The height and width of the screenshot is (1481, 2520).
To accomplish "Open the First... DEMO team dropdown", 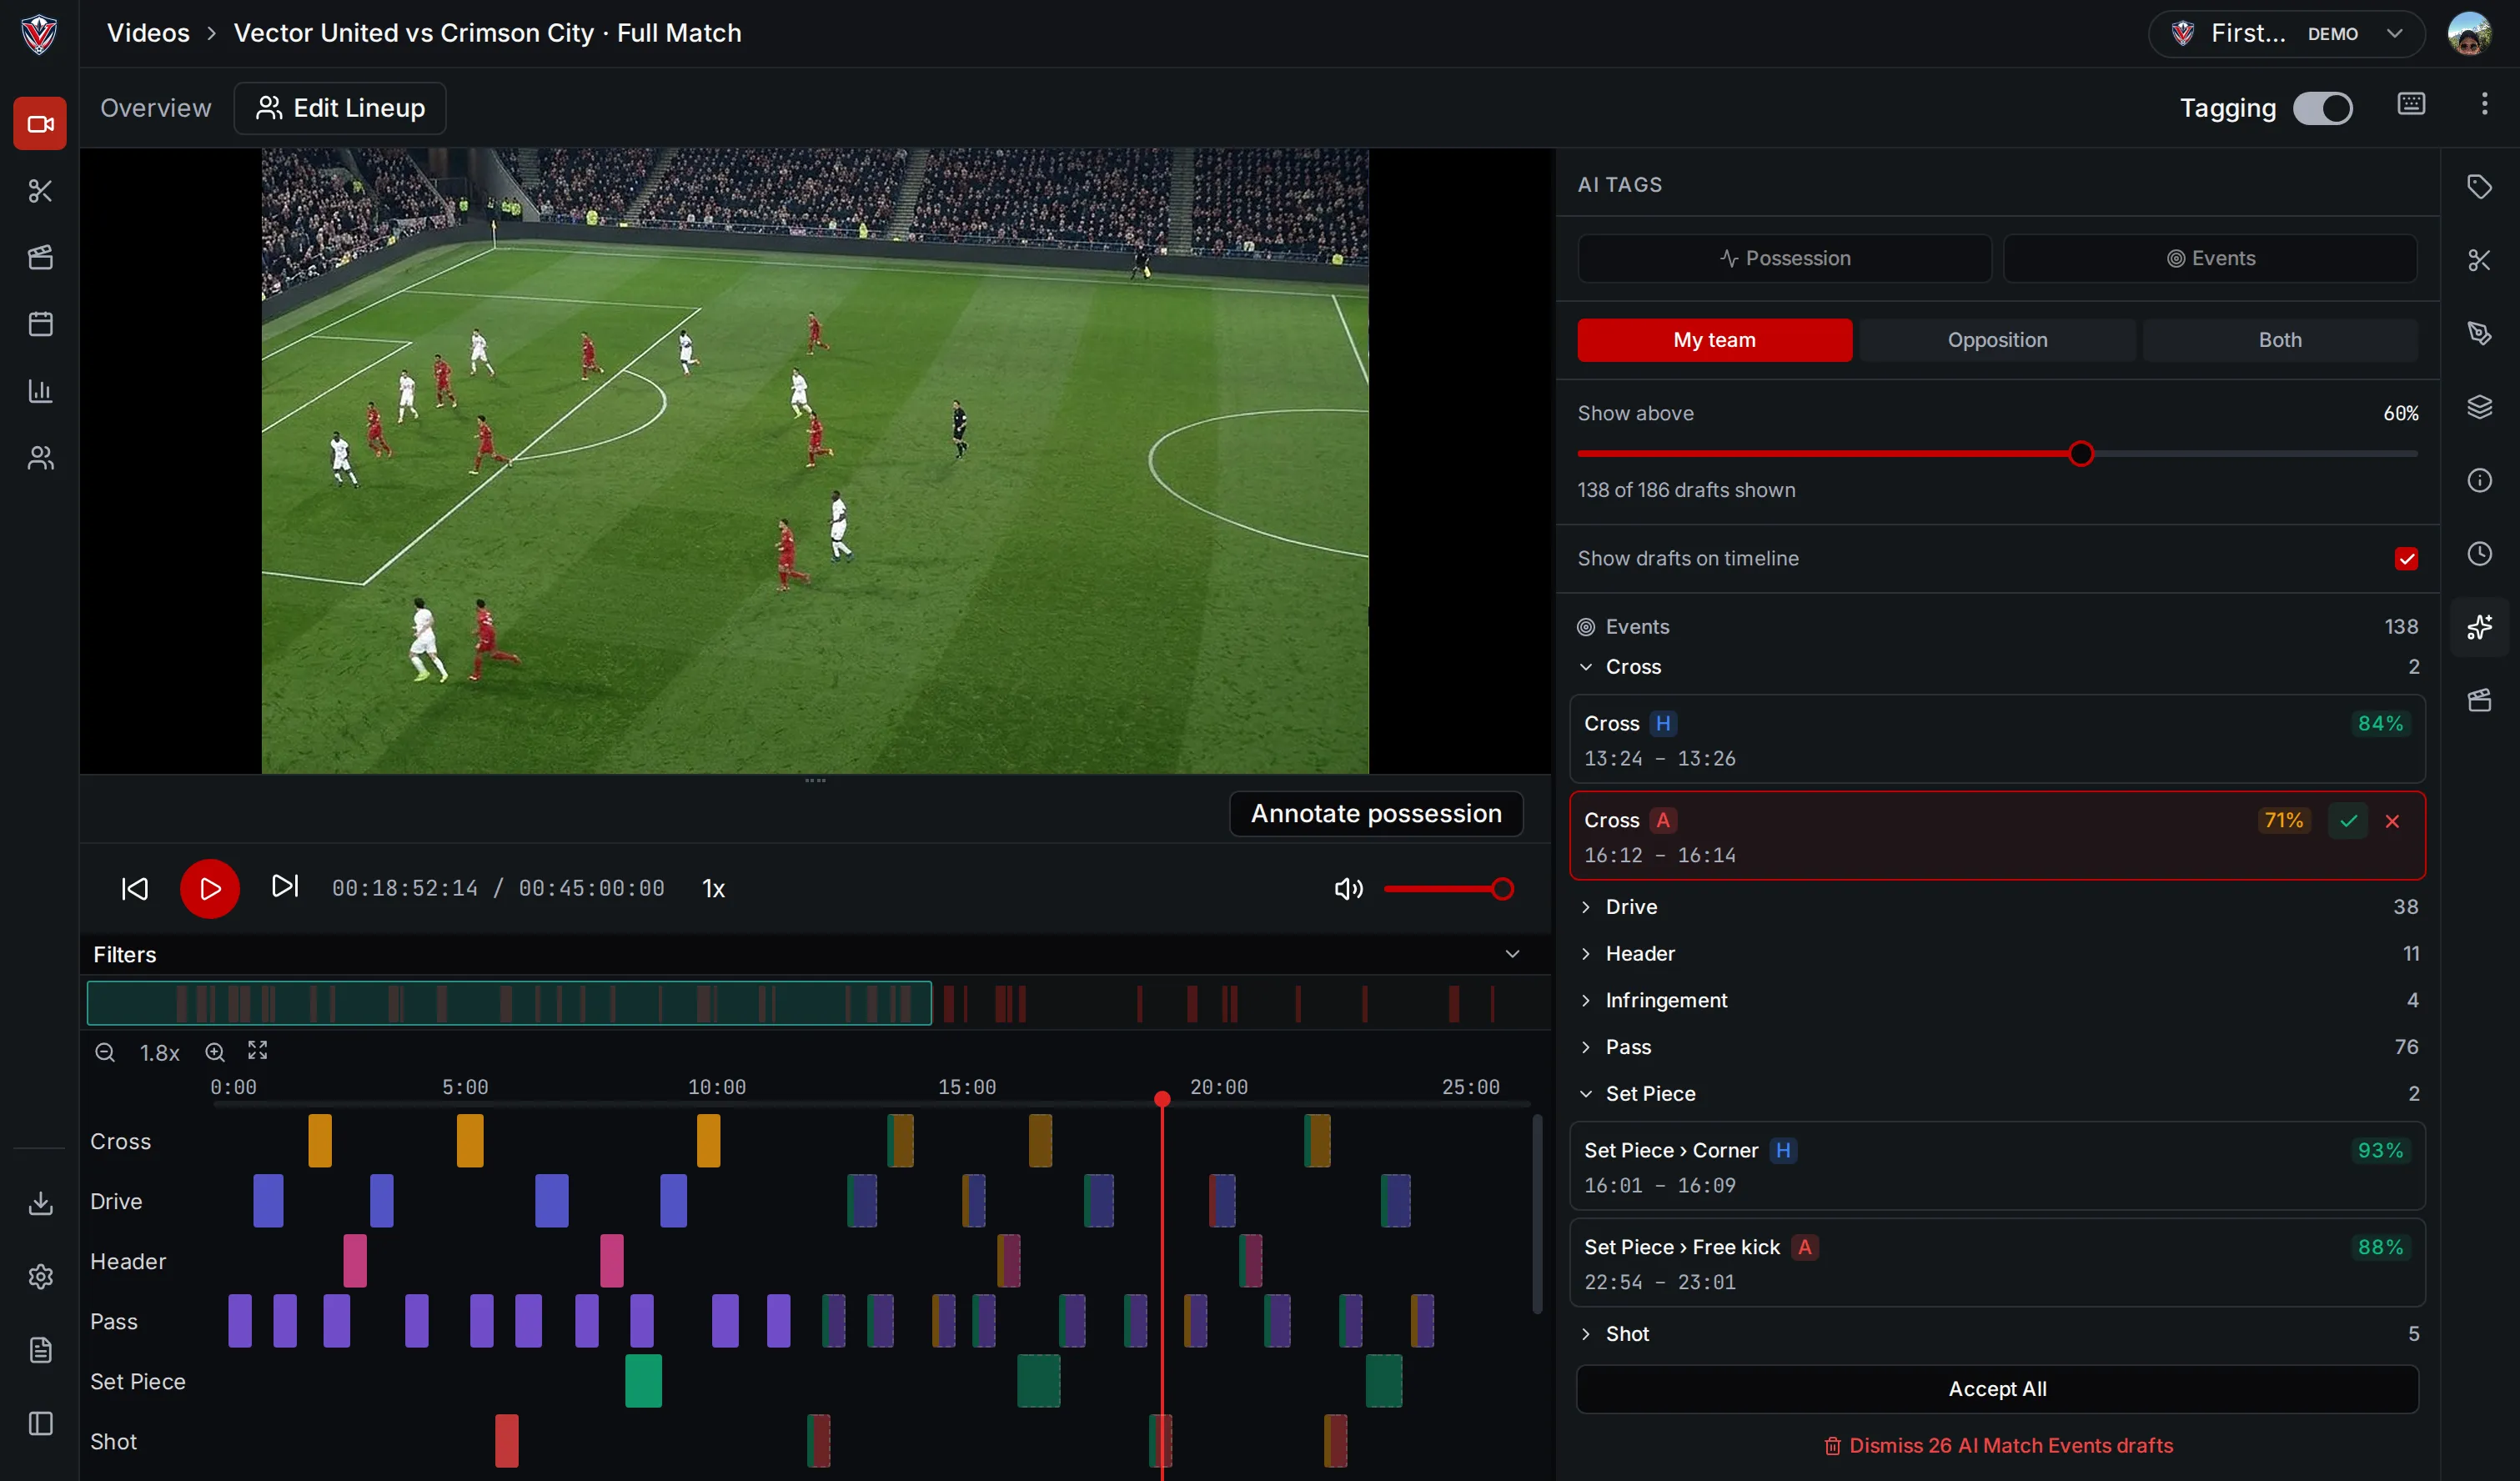I will pos(2286,34).
